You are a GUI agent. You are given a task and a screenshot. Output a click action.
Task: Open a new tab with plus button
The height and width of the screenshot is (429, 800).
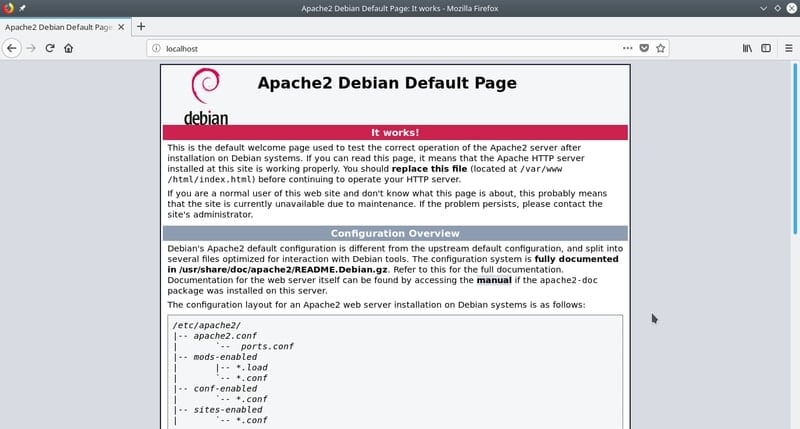click(141, 27)
